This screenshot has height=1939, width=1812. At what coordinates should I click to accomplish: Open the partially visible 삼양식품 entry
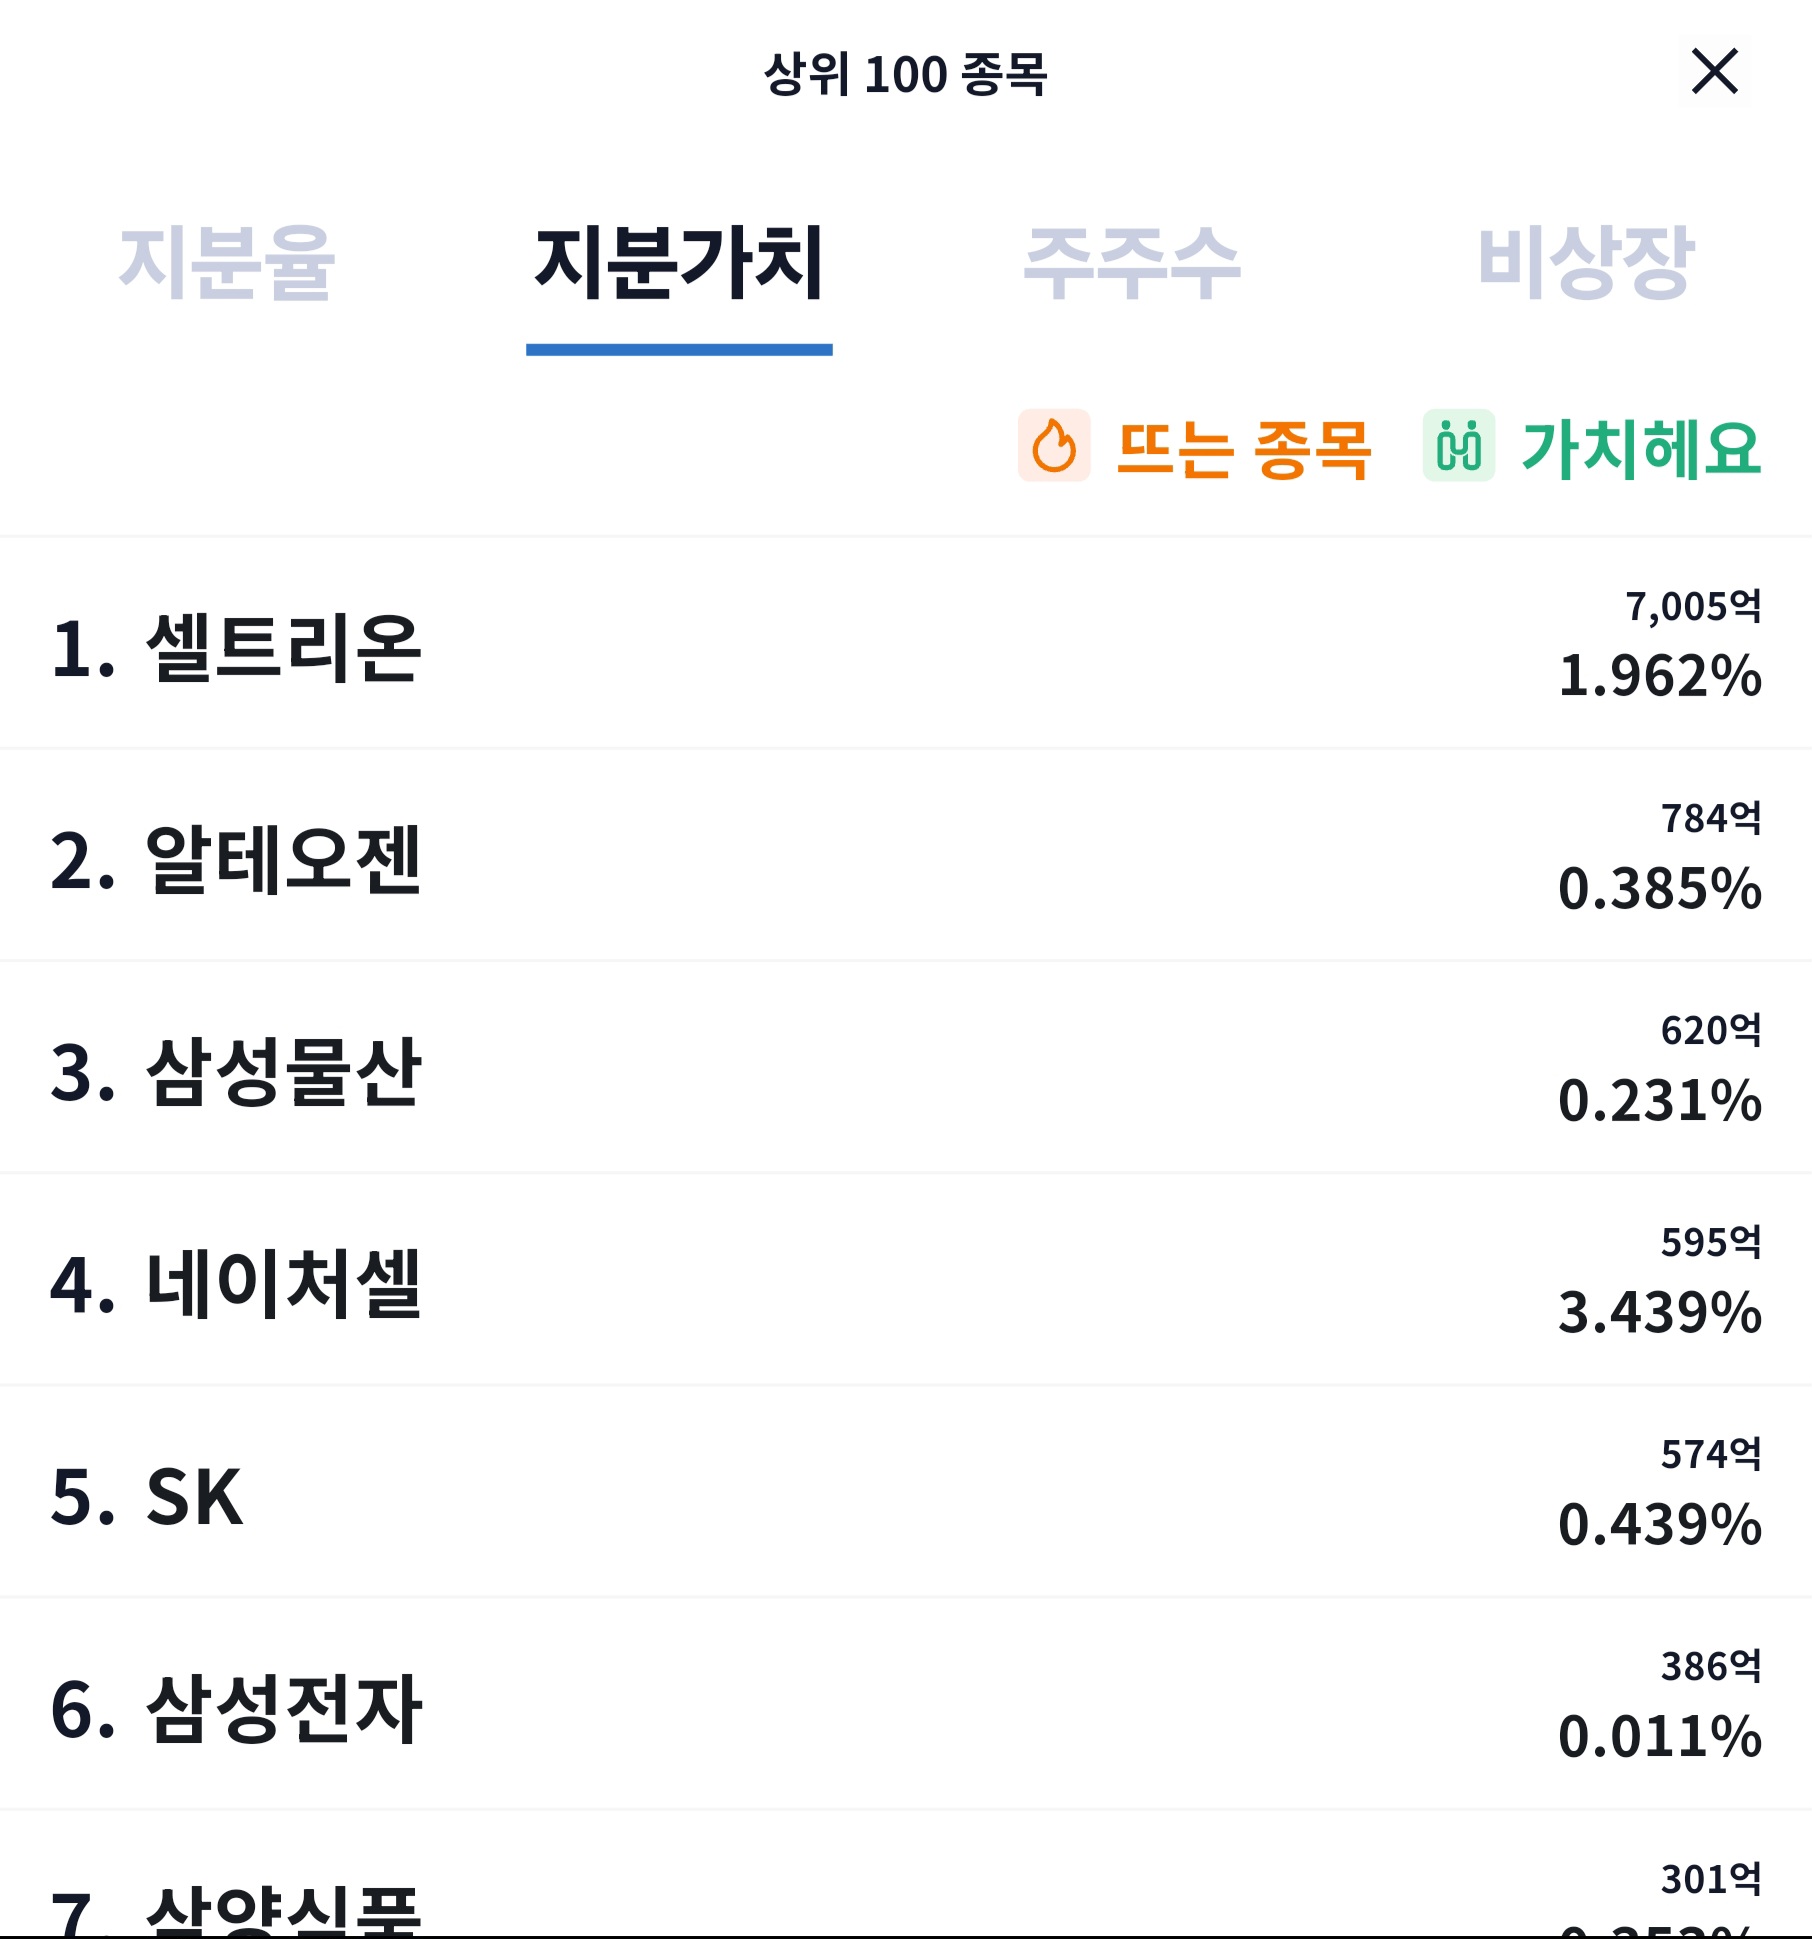[x=906, y=1874]
